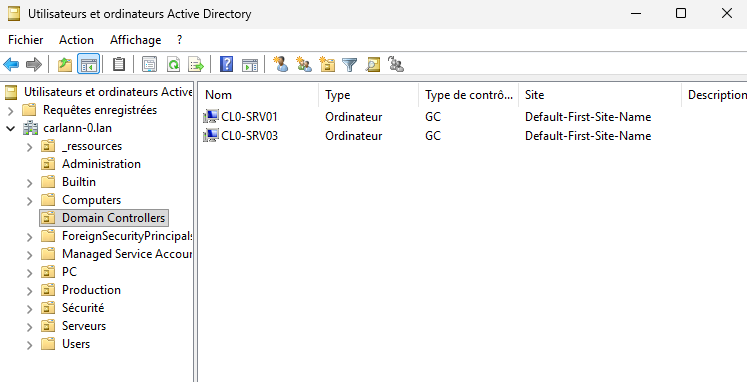747x382 pixels.
Task: Expand the ForeignSecurityPrincipals container
Action: (x=30, y=237)
